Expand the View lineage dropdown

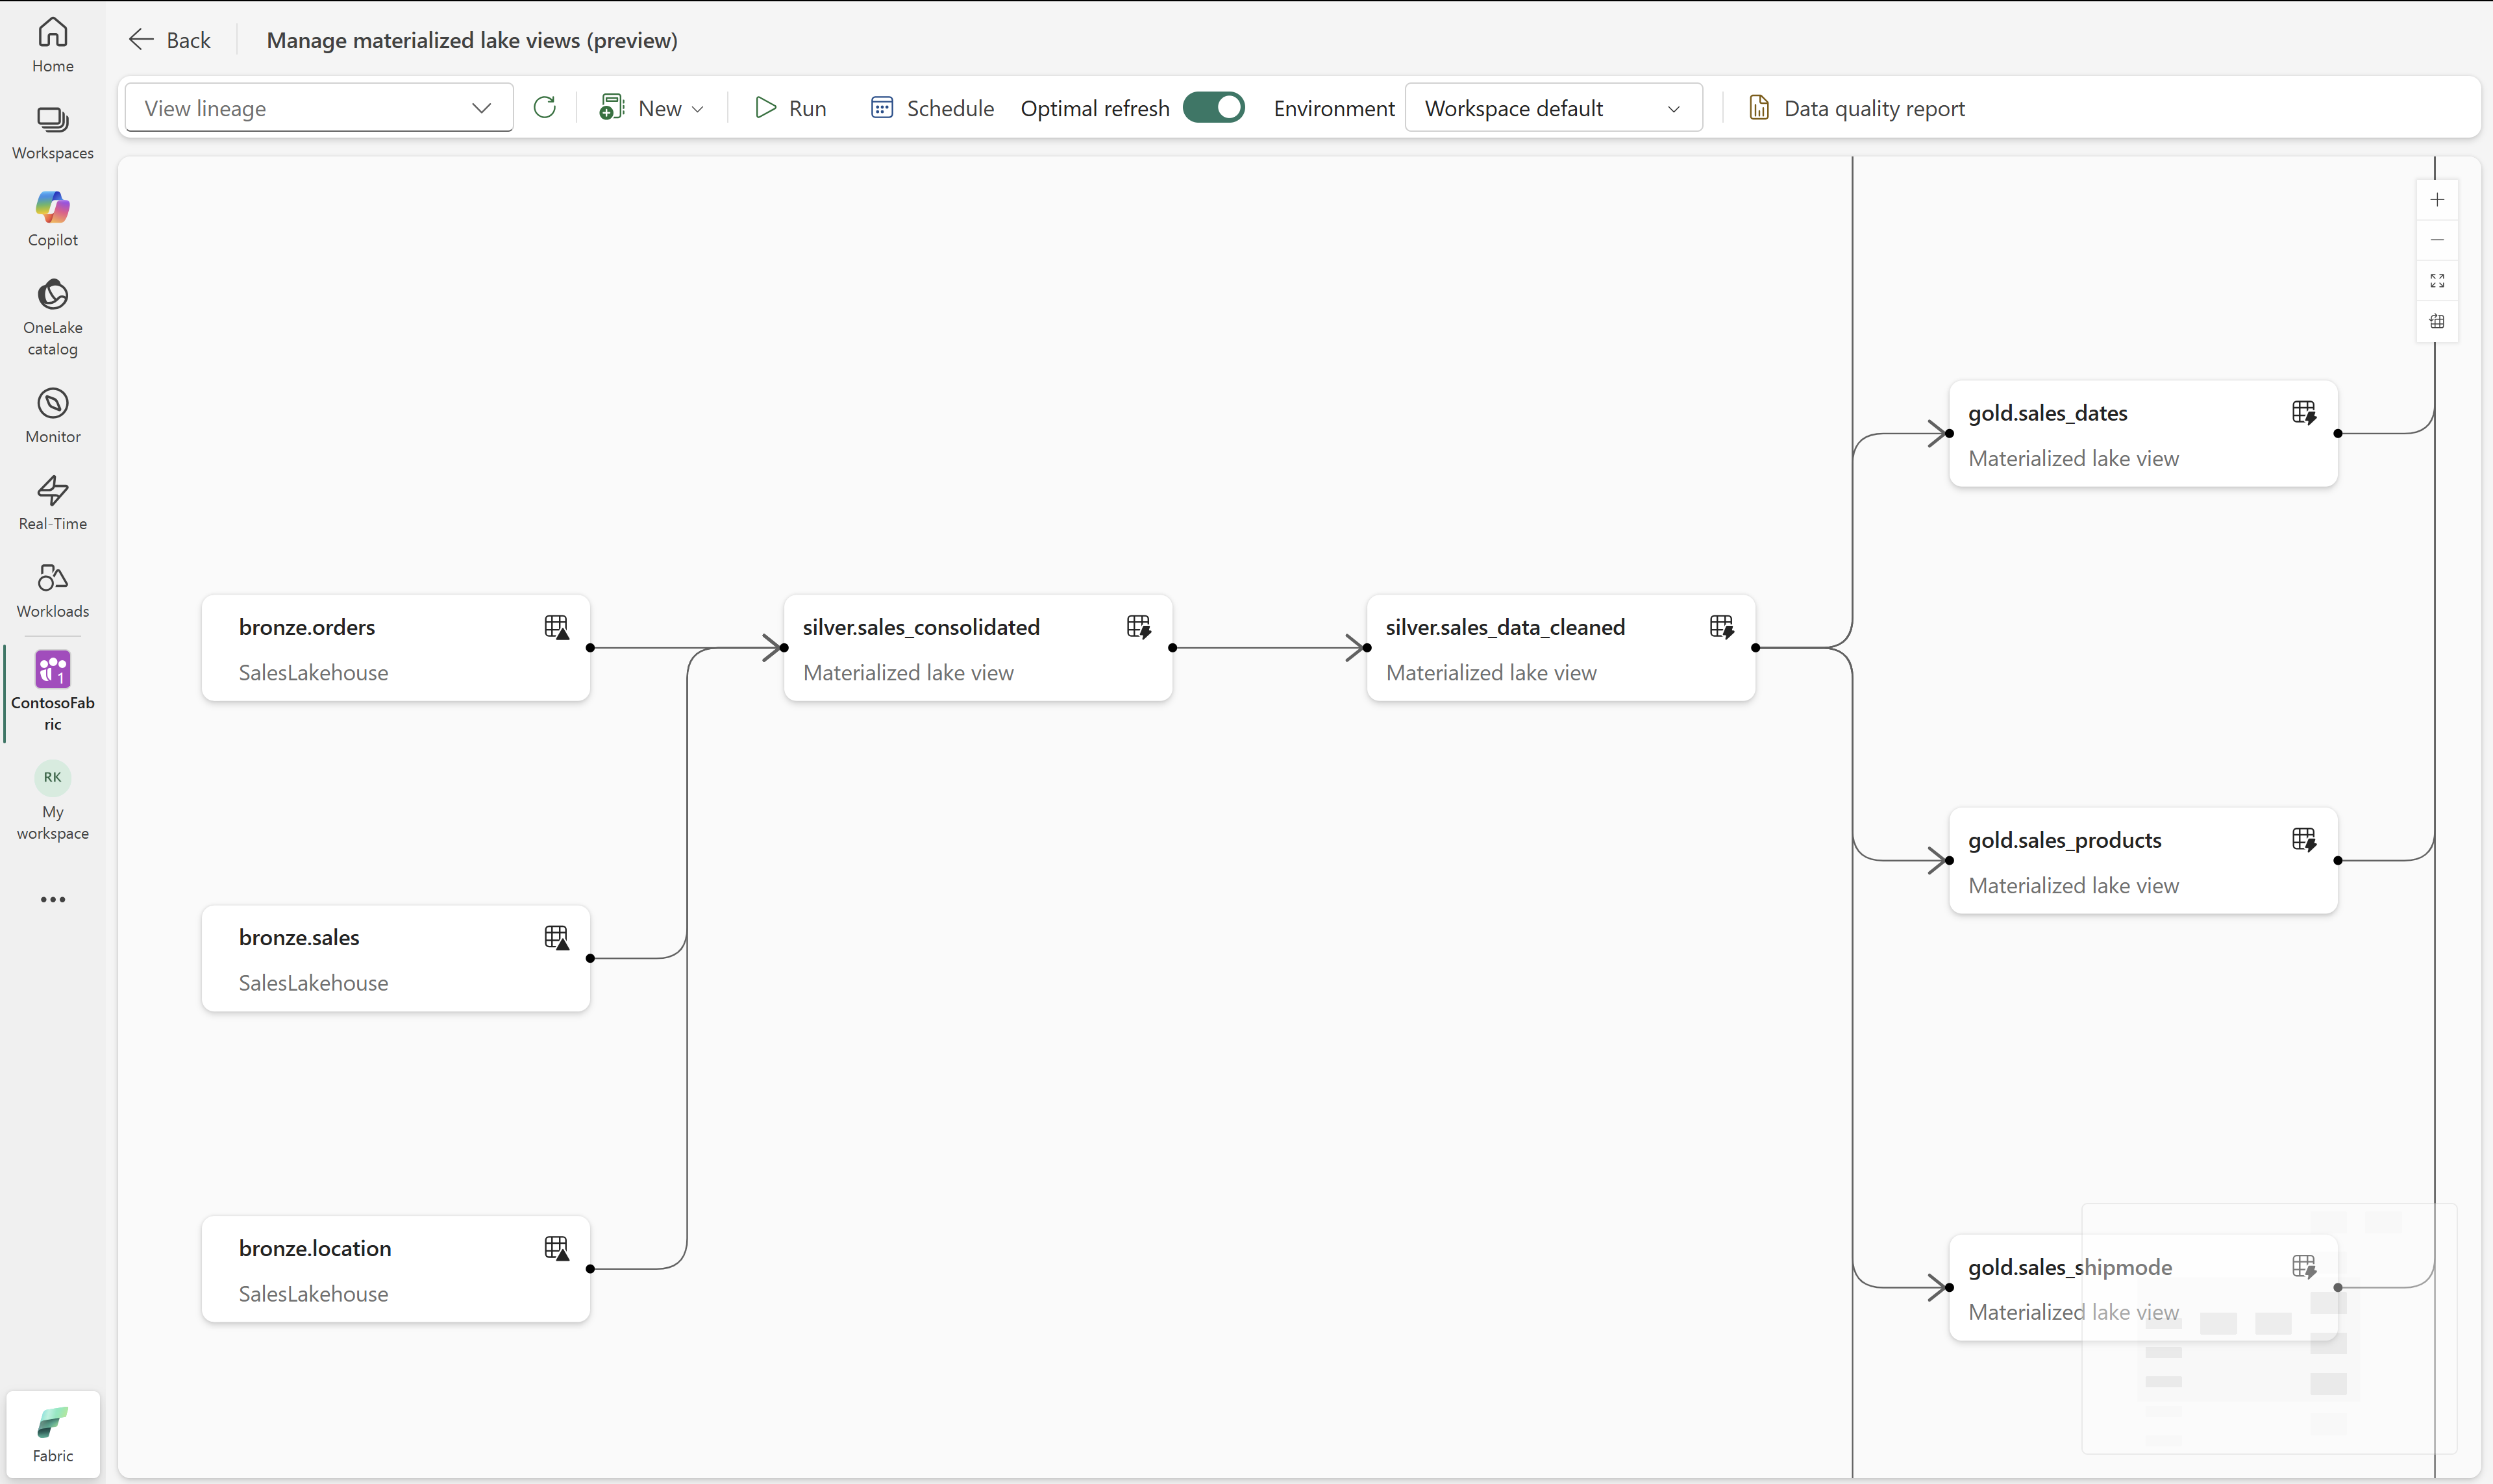318,108
